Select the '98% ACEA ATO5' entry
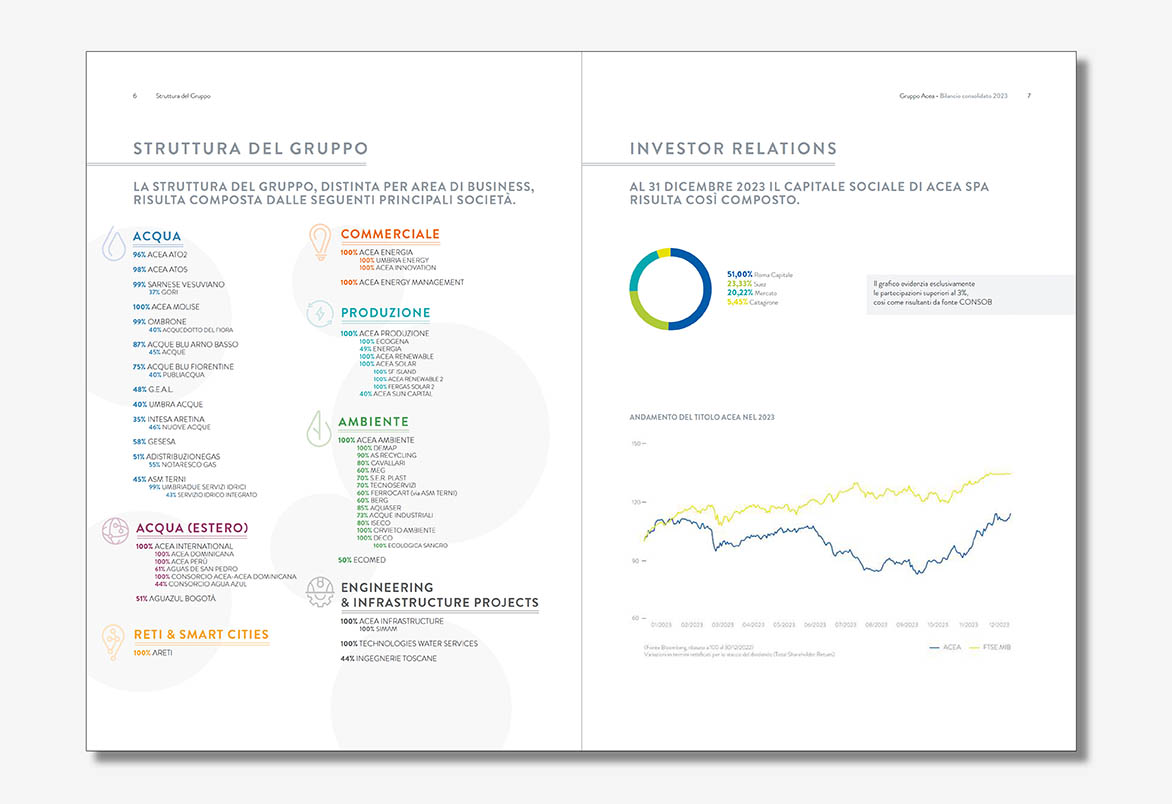 [160, 269]
